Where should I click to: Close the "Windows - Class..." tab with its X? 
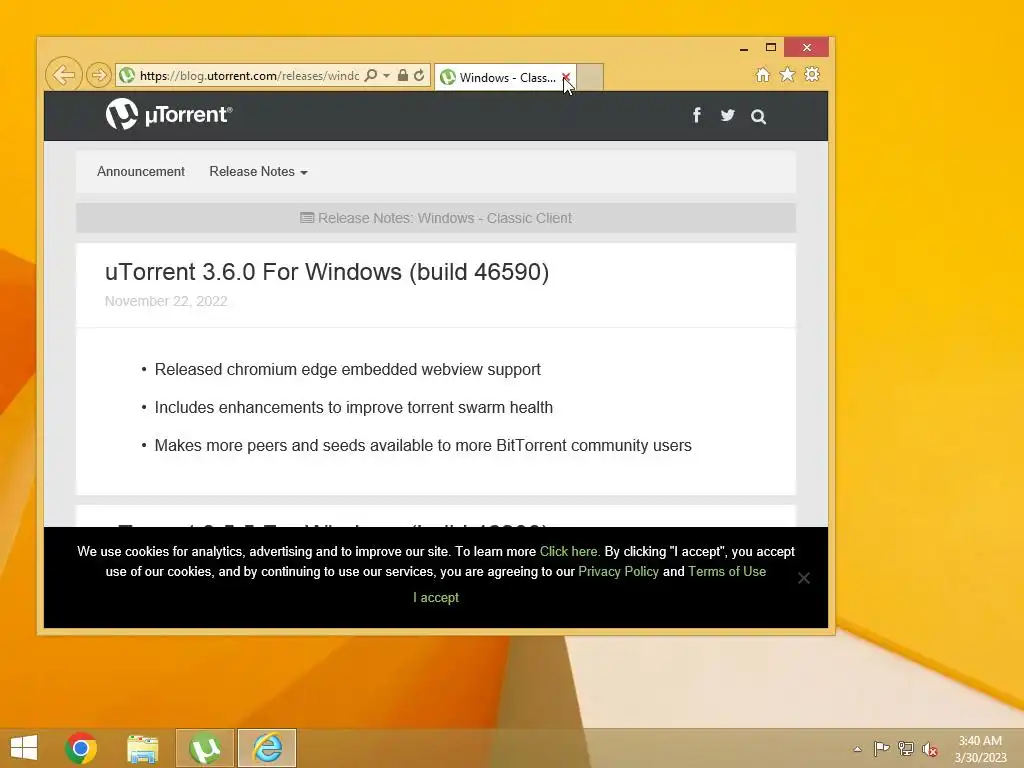pos(566,77)
